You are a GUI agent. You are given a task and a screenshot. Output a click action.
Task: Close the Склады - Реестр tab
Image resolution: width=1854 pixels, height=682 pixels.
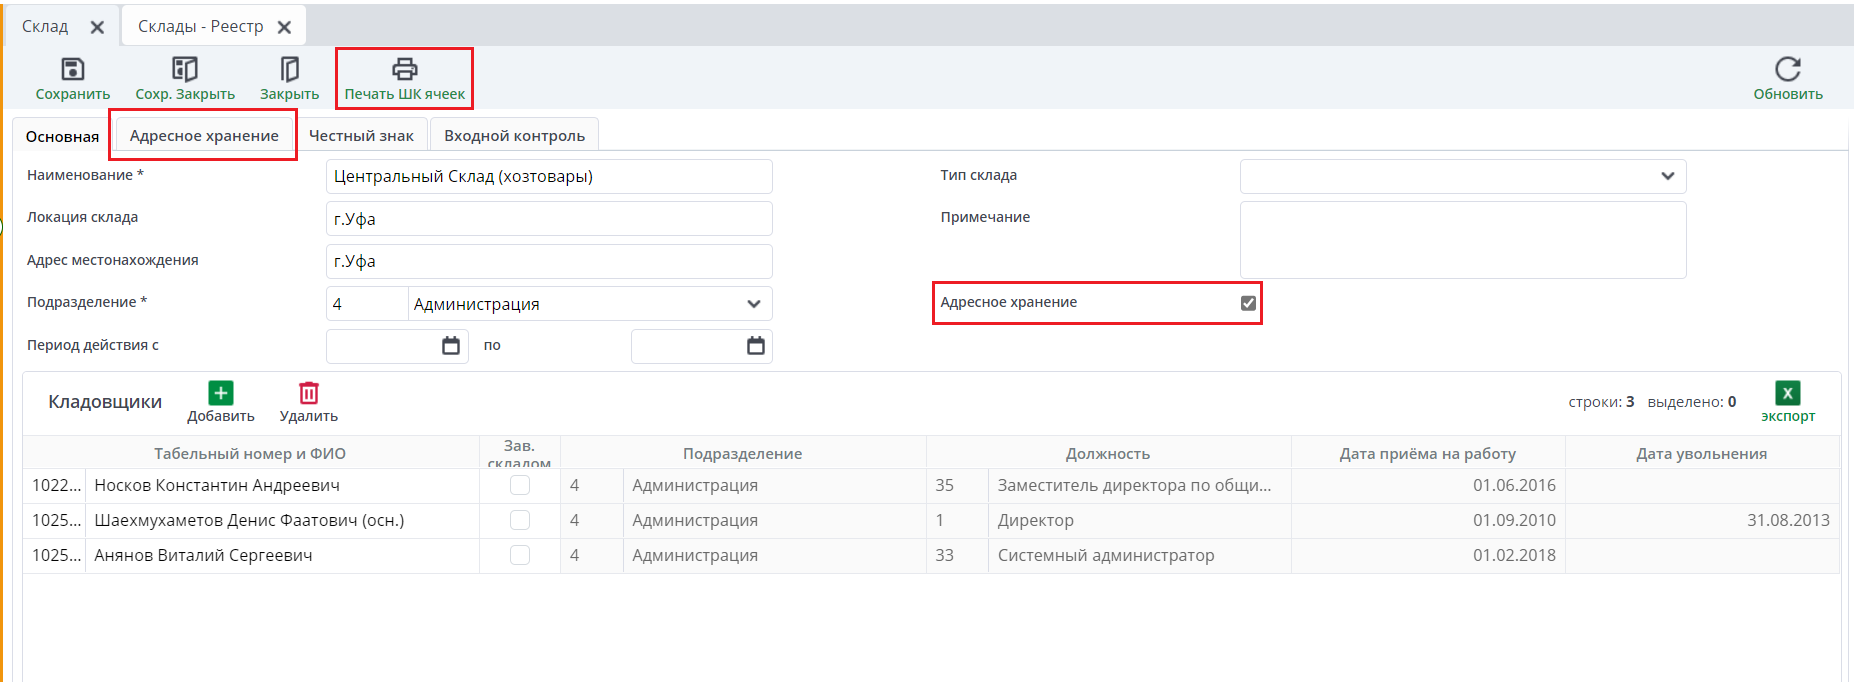tap(285, 27)
